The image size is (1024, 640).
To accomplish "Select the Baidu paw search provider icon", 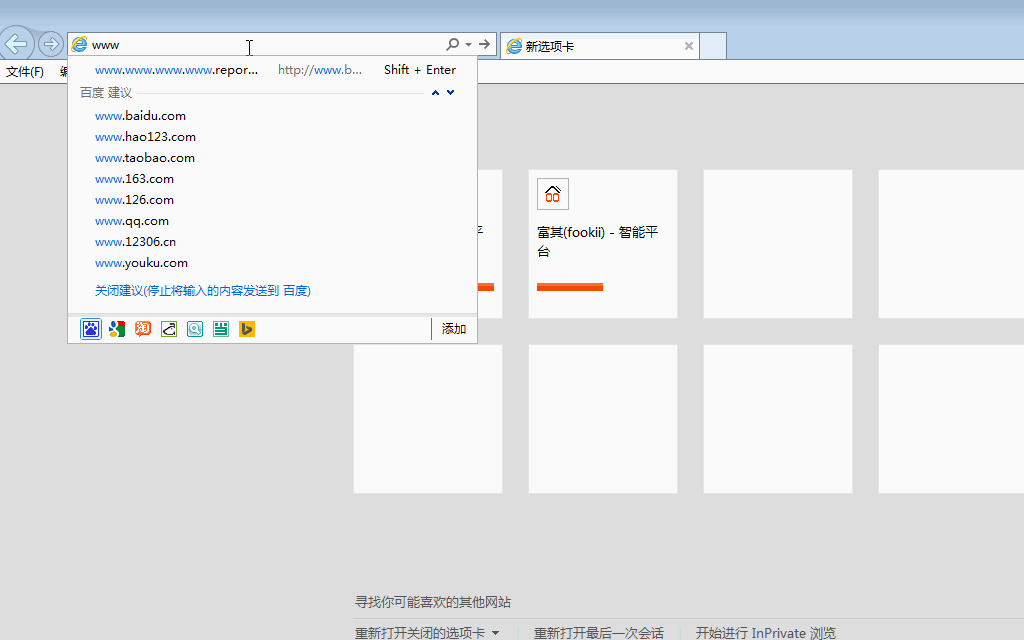I will click(x=91, y=329).
